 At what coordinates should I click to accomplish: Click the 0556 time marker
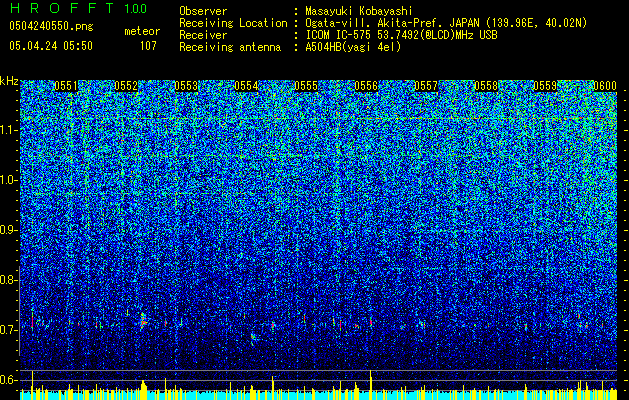tap(366, 86)
